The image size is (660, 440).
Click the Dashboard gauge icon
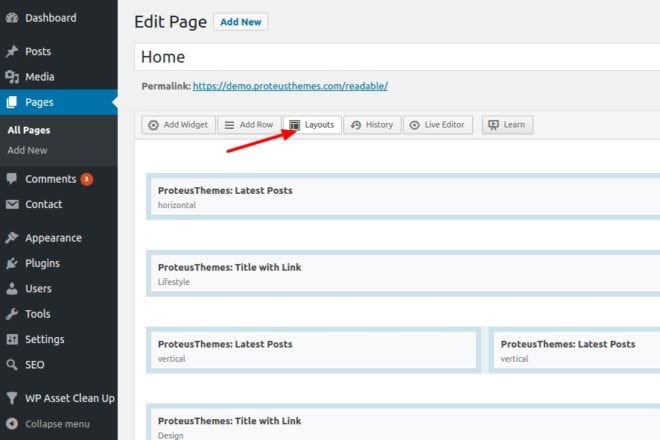pyautogui.click(x=12, y=18)
